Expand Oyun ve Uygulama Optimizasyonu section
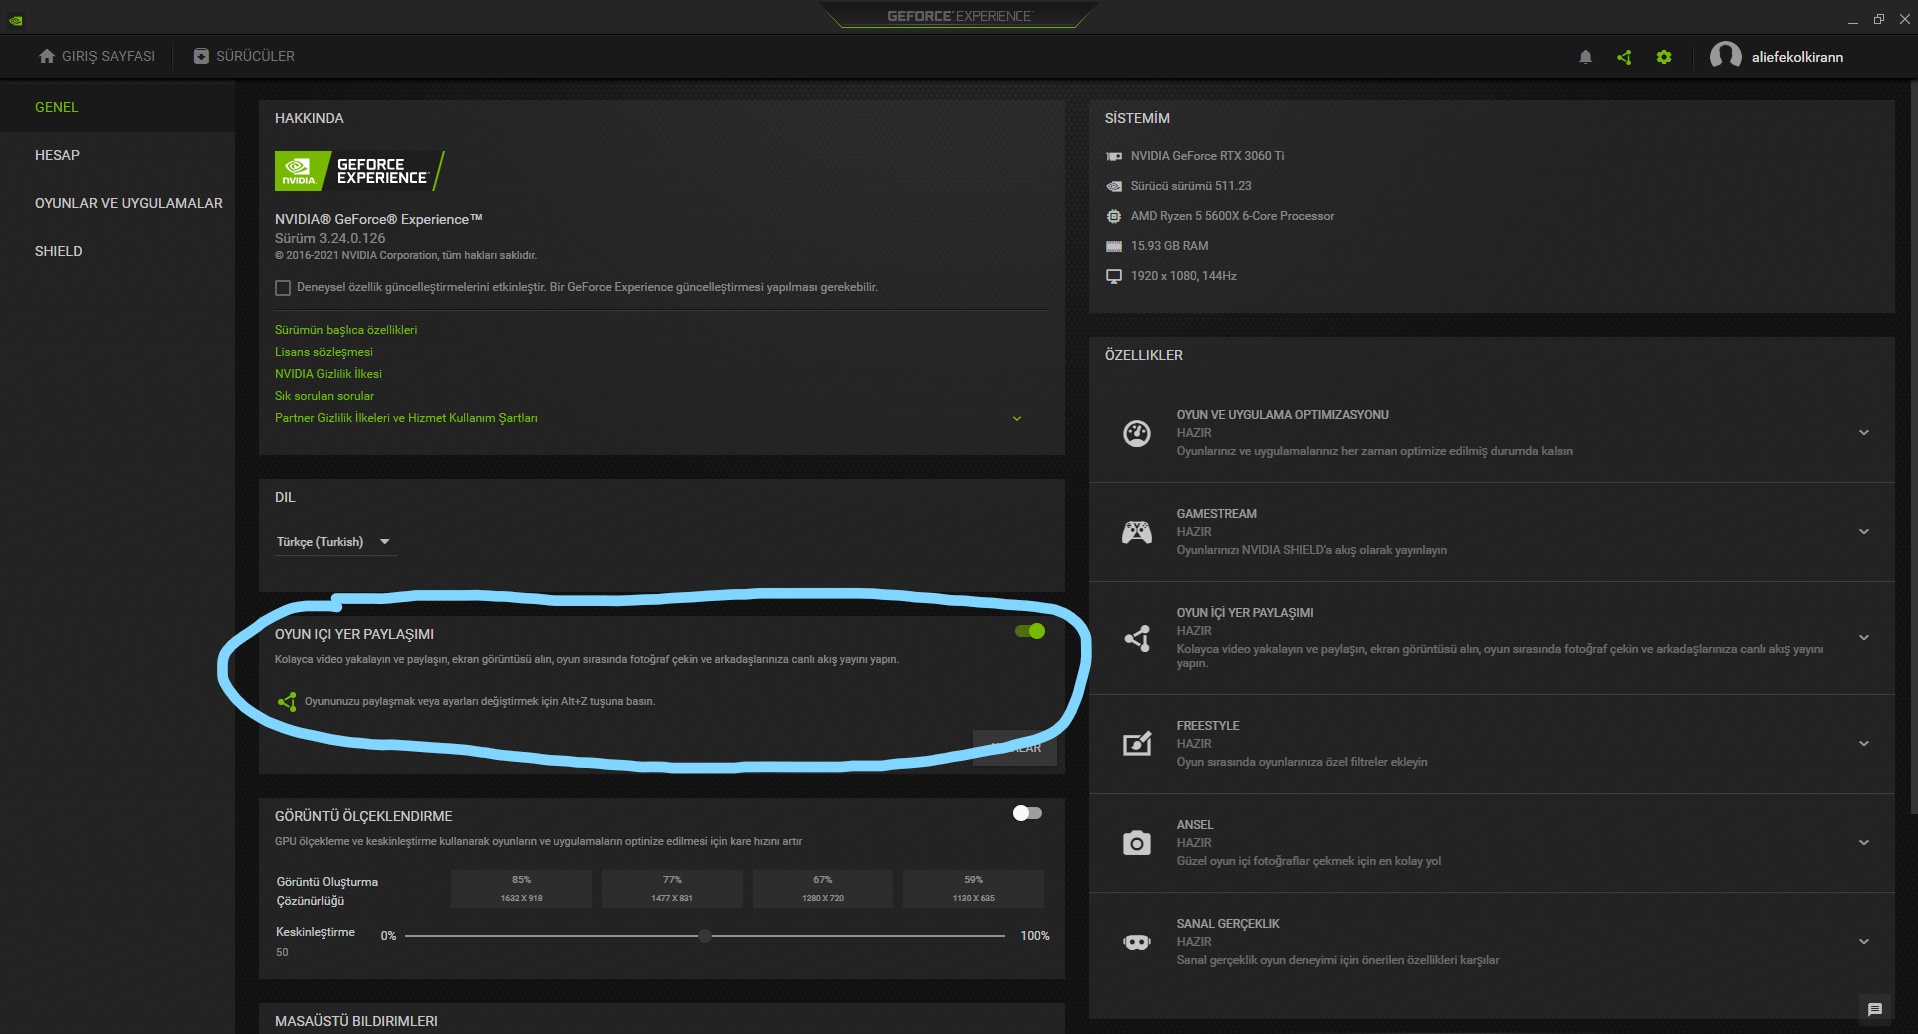 (x=1863, y=433)
